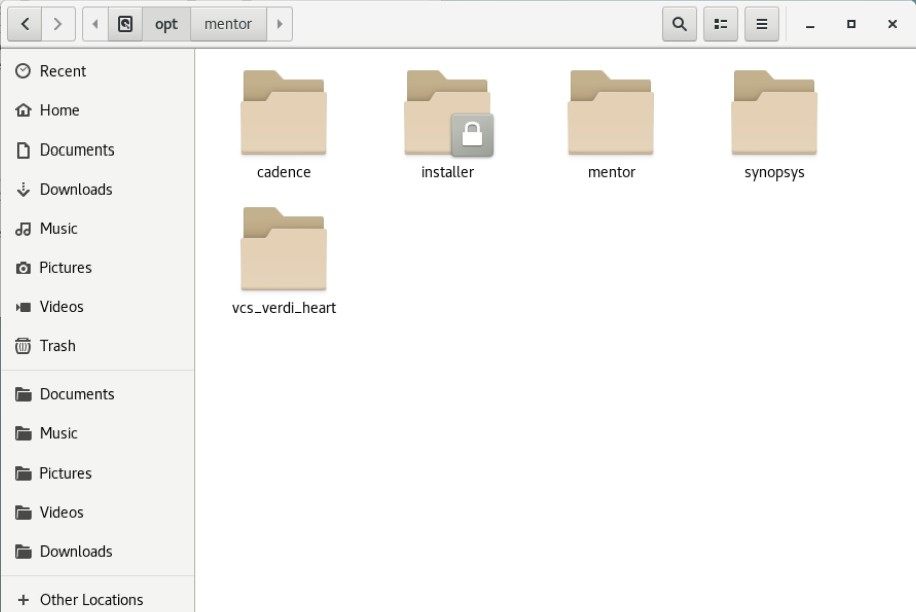The height and width of the screenshot is (612, 916).
Task: Open Trash in the sidebar
Action: click(x=98, y=346)
